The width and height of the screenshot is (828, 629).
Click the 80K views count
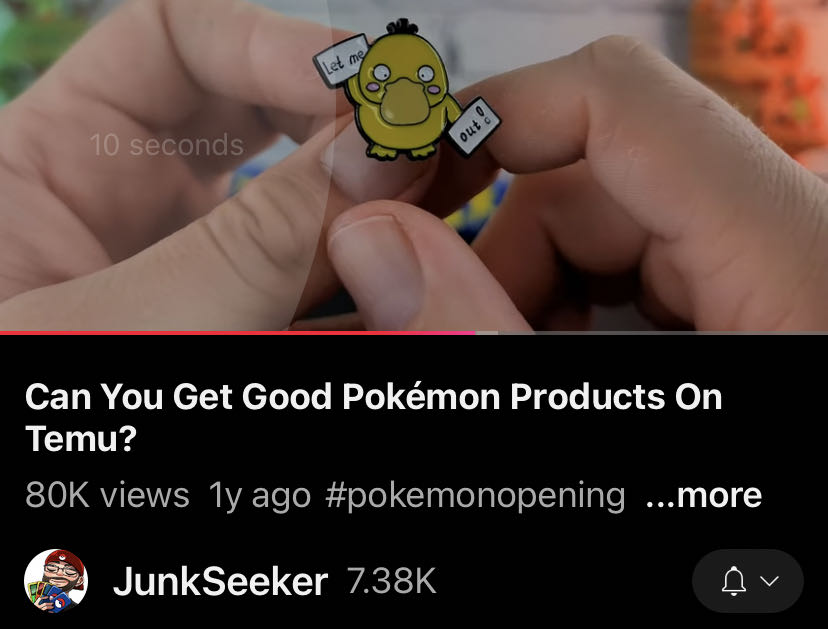pyautogui.click(x=107, y=495)
